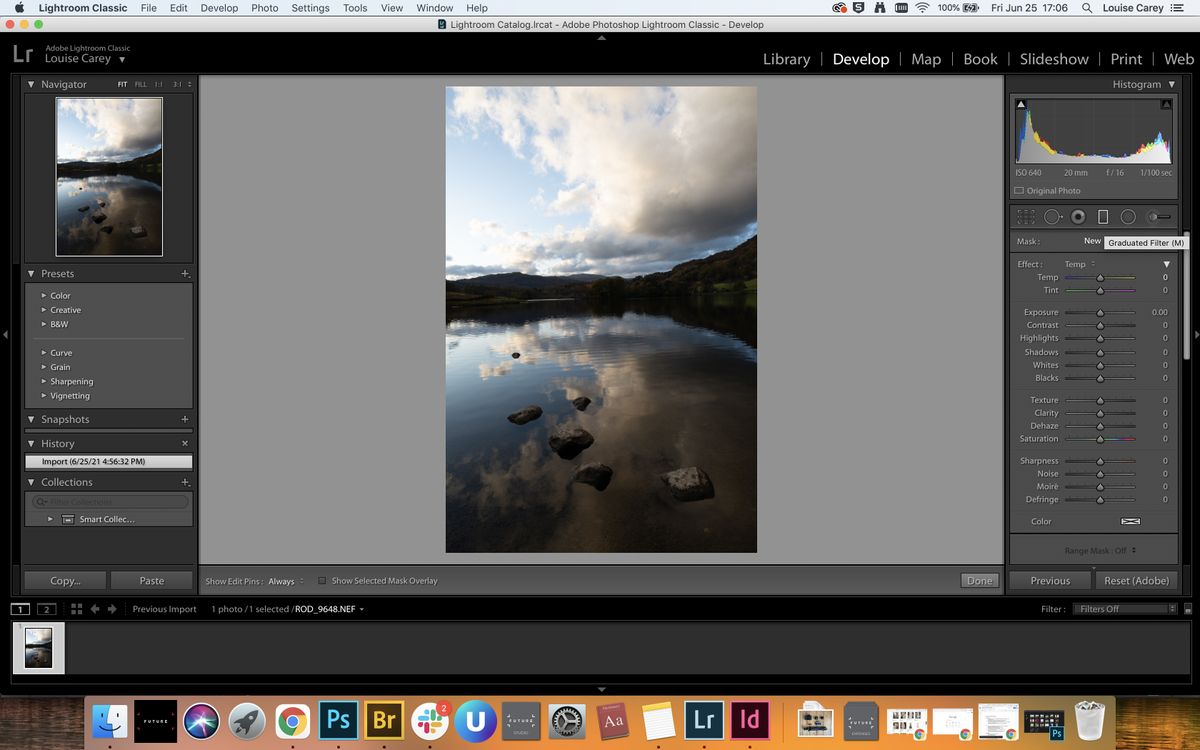1200x750 pixels.
Task: Open Lightroom from the Dock
Action: coord(704,720)
